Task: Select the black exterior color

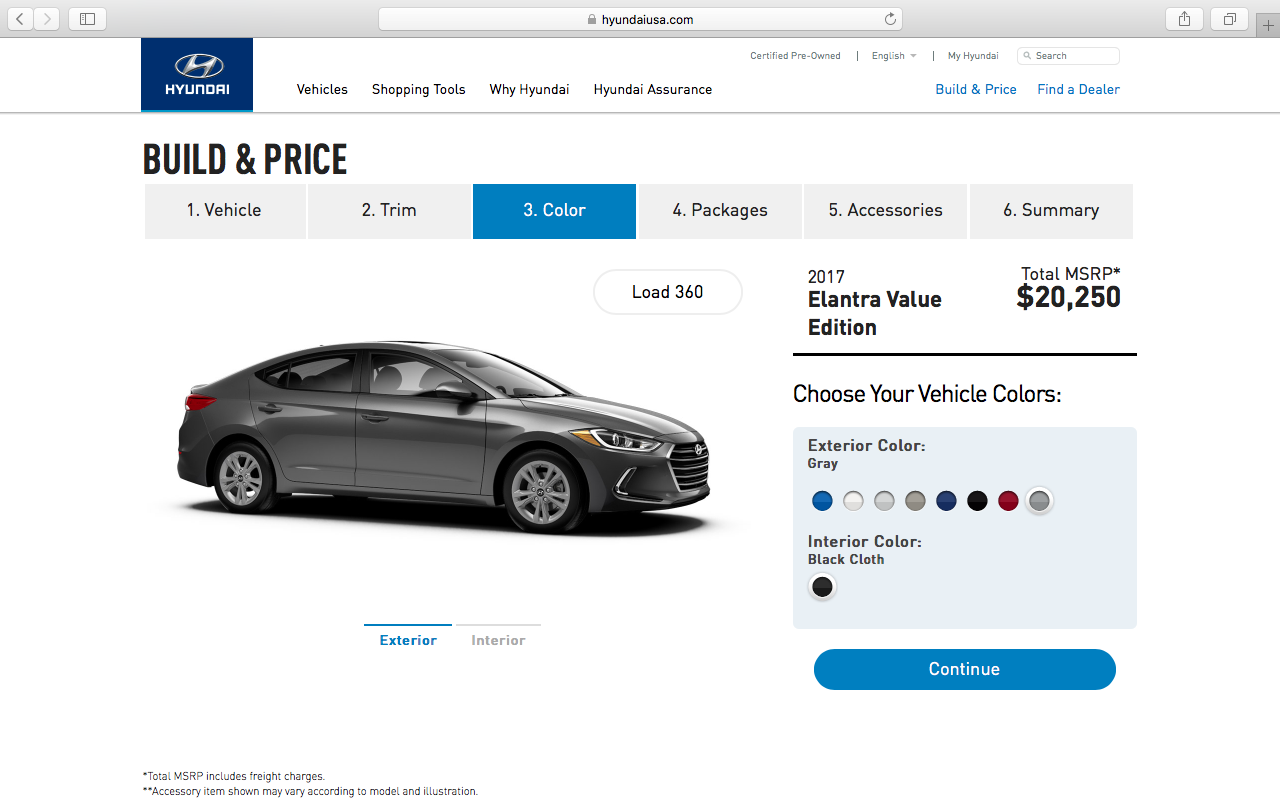Action: pos(977,501)
